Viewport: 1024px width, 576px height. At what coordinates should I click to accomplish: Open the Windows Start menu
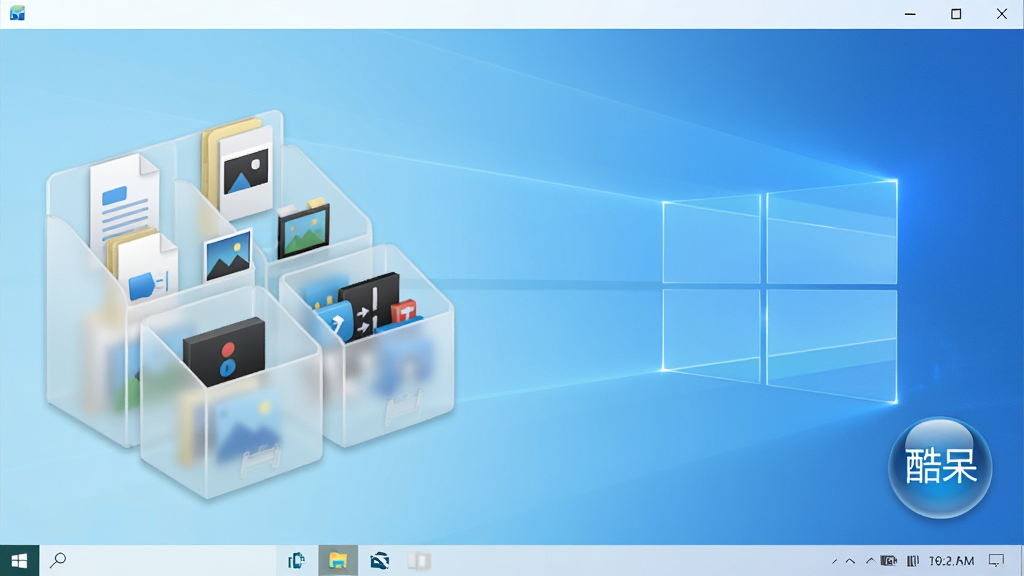click(x=20, y=560)
